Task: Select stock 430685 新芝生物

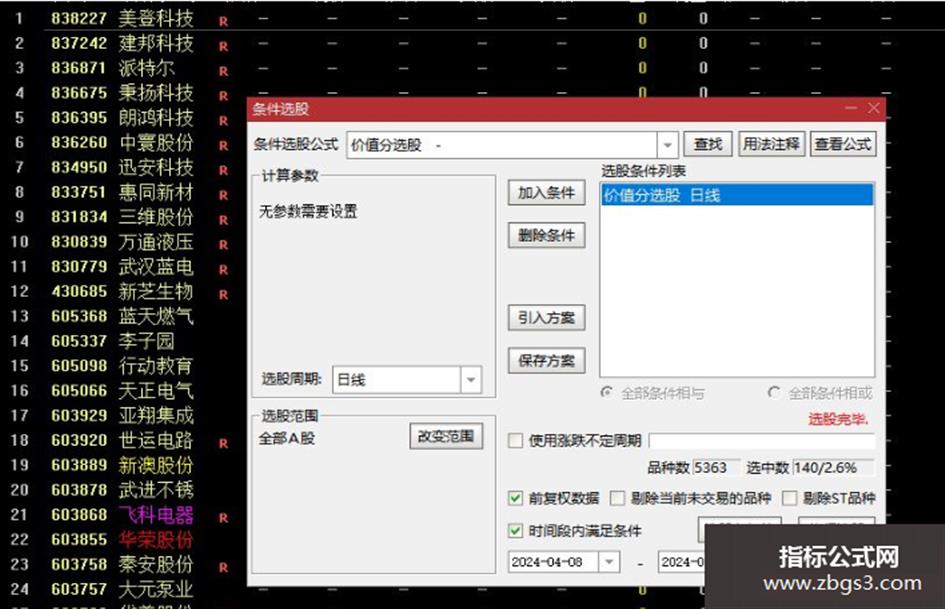Action: point(122,291)
